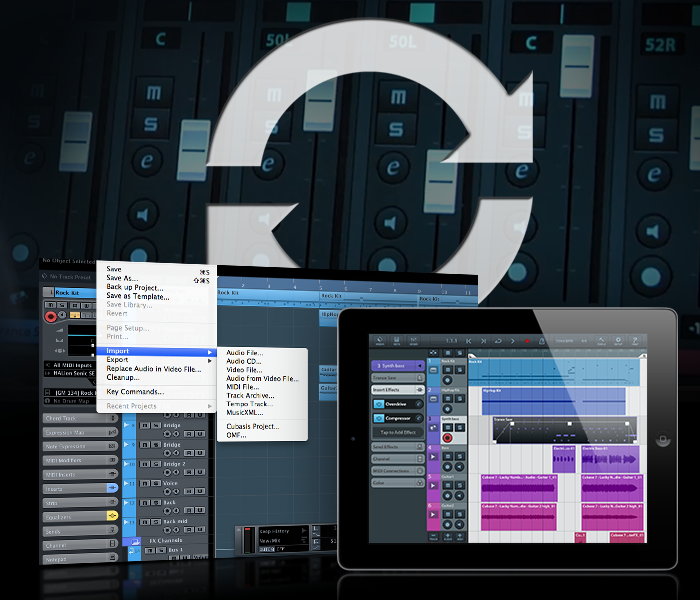Open Trance Saw instrument in Cubasis inspector
Image resolution: width=700 pixels, height=600 pixels.
click(x=398, y=378)
